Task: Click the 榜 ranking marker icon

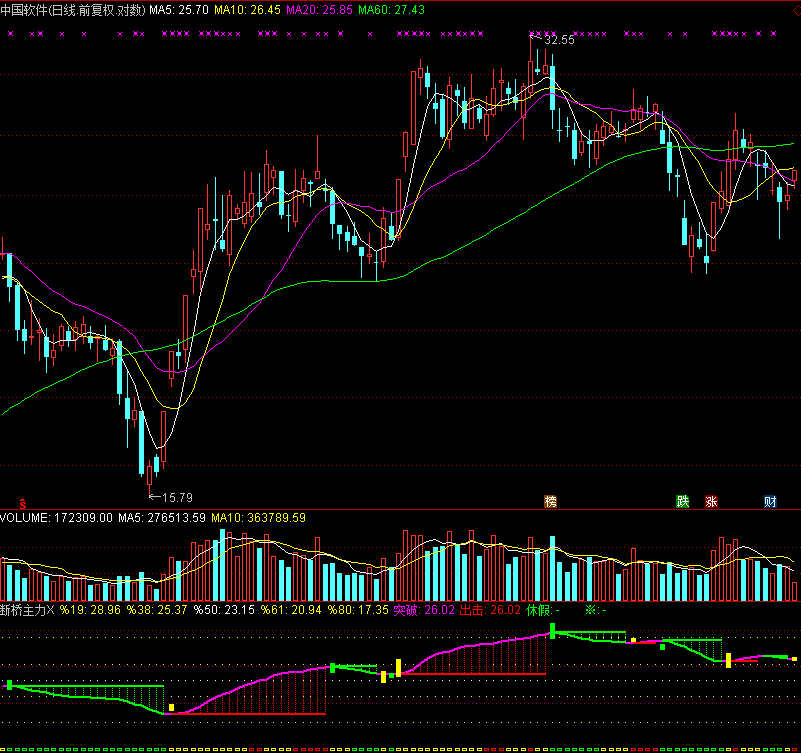Action: pos(550,501)
